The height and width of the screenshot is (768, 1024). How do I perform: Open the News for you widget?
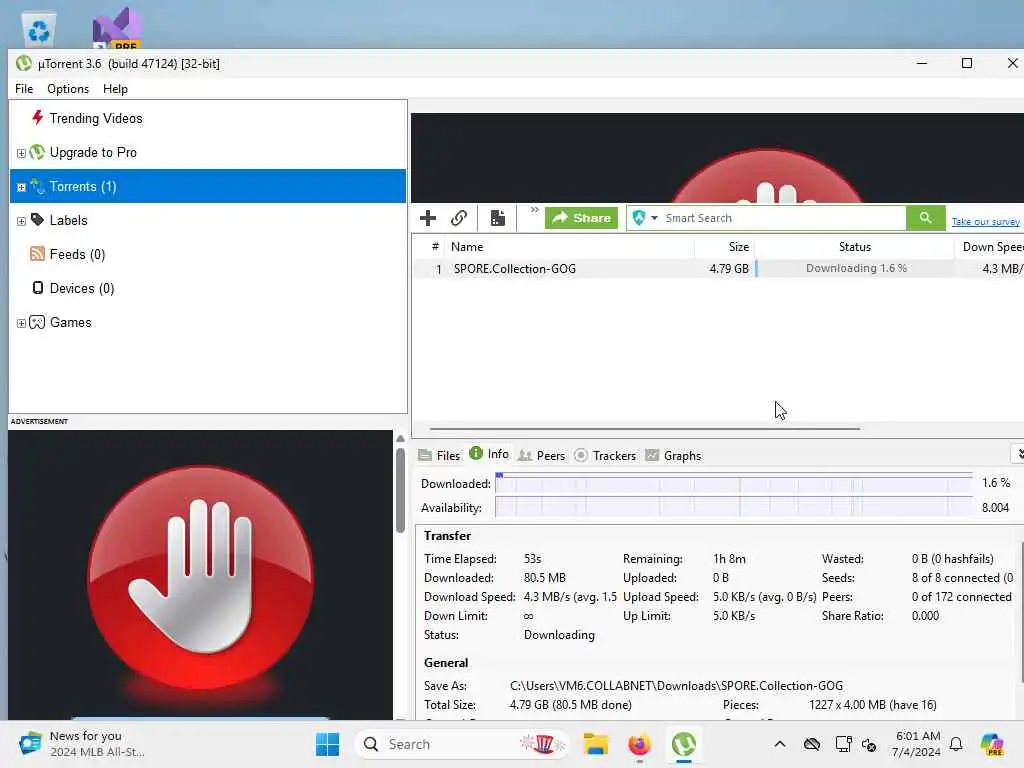tap(82, 744)
